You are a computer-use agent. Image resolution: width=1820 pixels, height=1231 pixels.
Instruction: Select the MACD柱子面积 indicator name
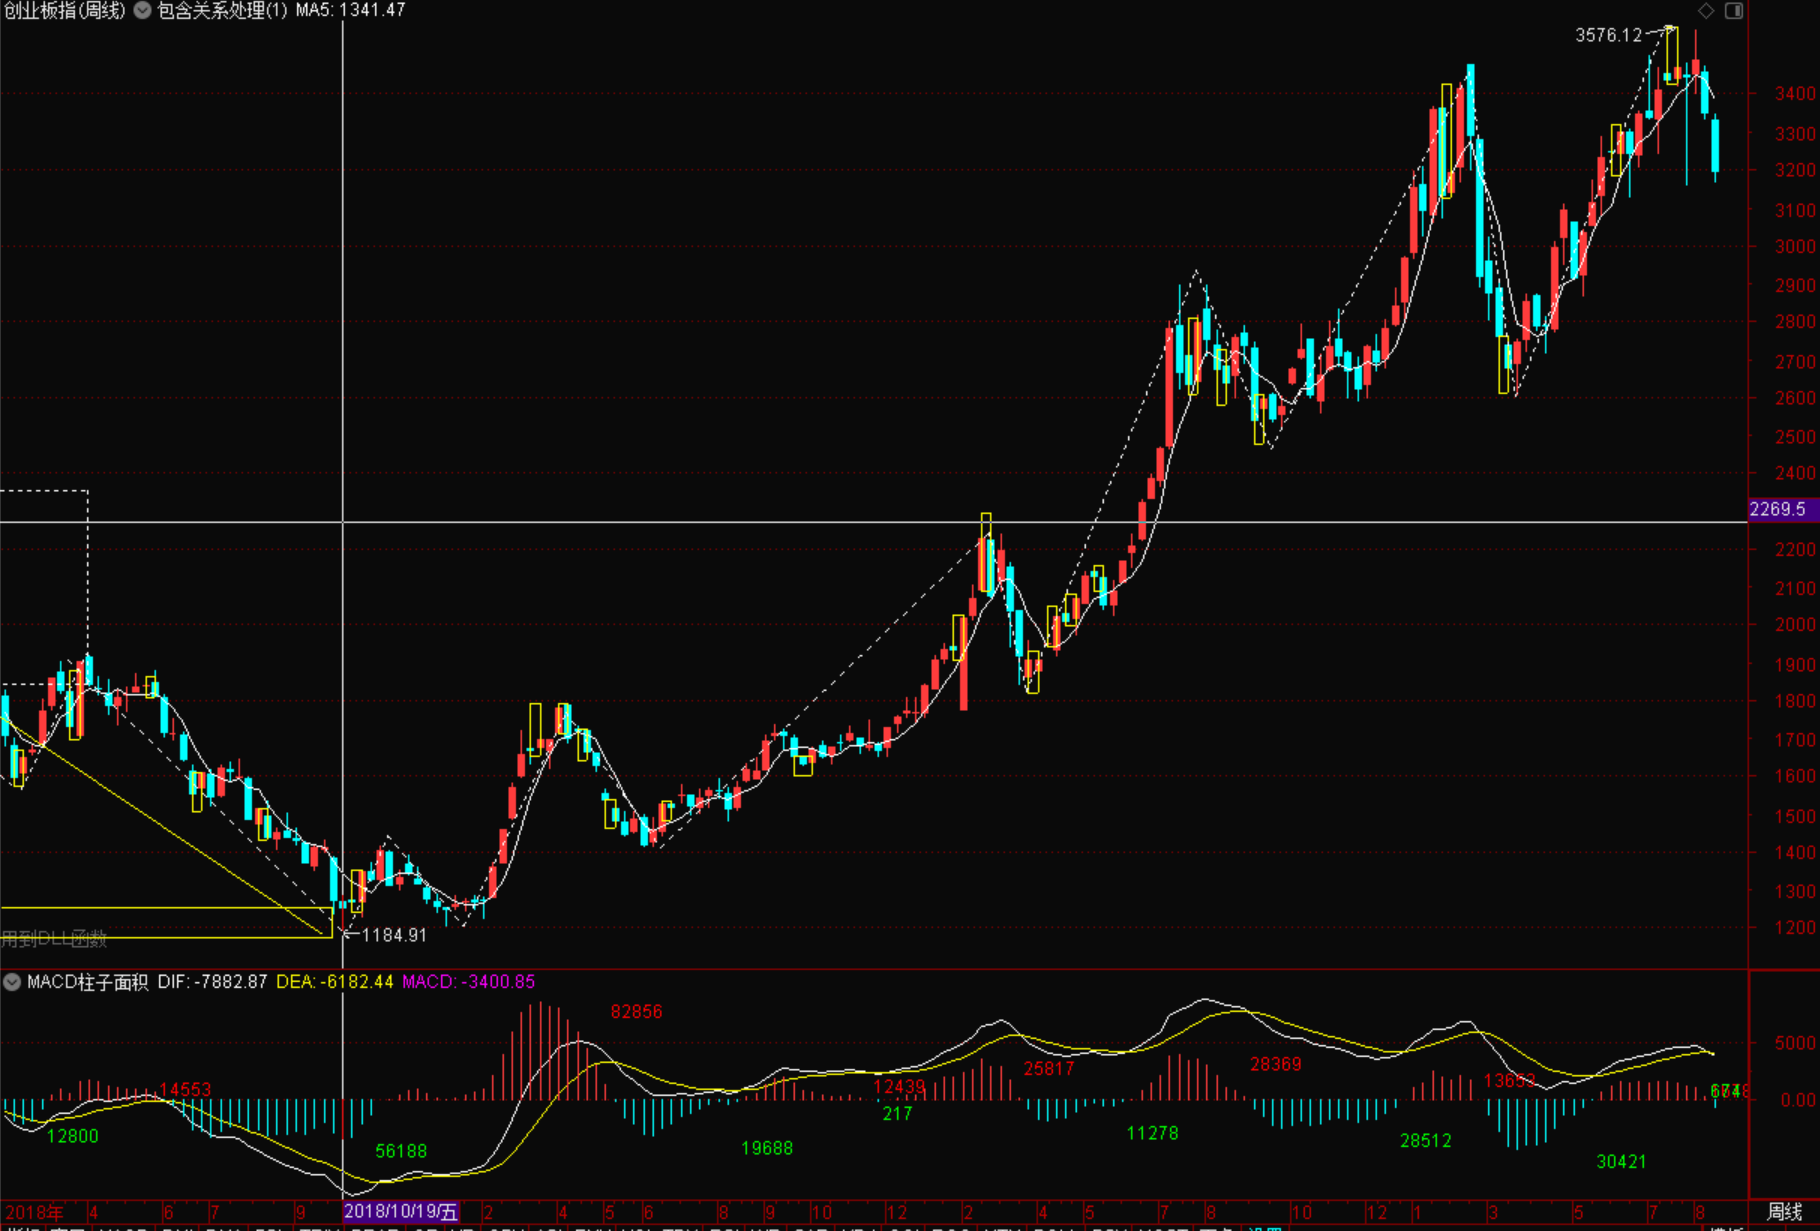pyautogui.click(x=88, y=982)
